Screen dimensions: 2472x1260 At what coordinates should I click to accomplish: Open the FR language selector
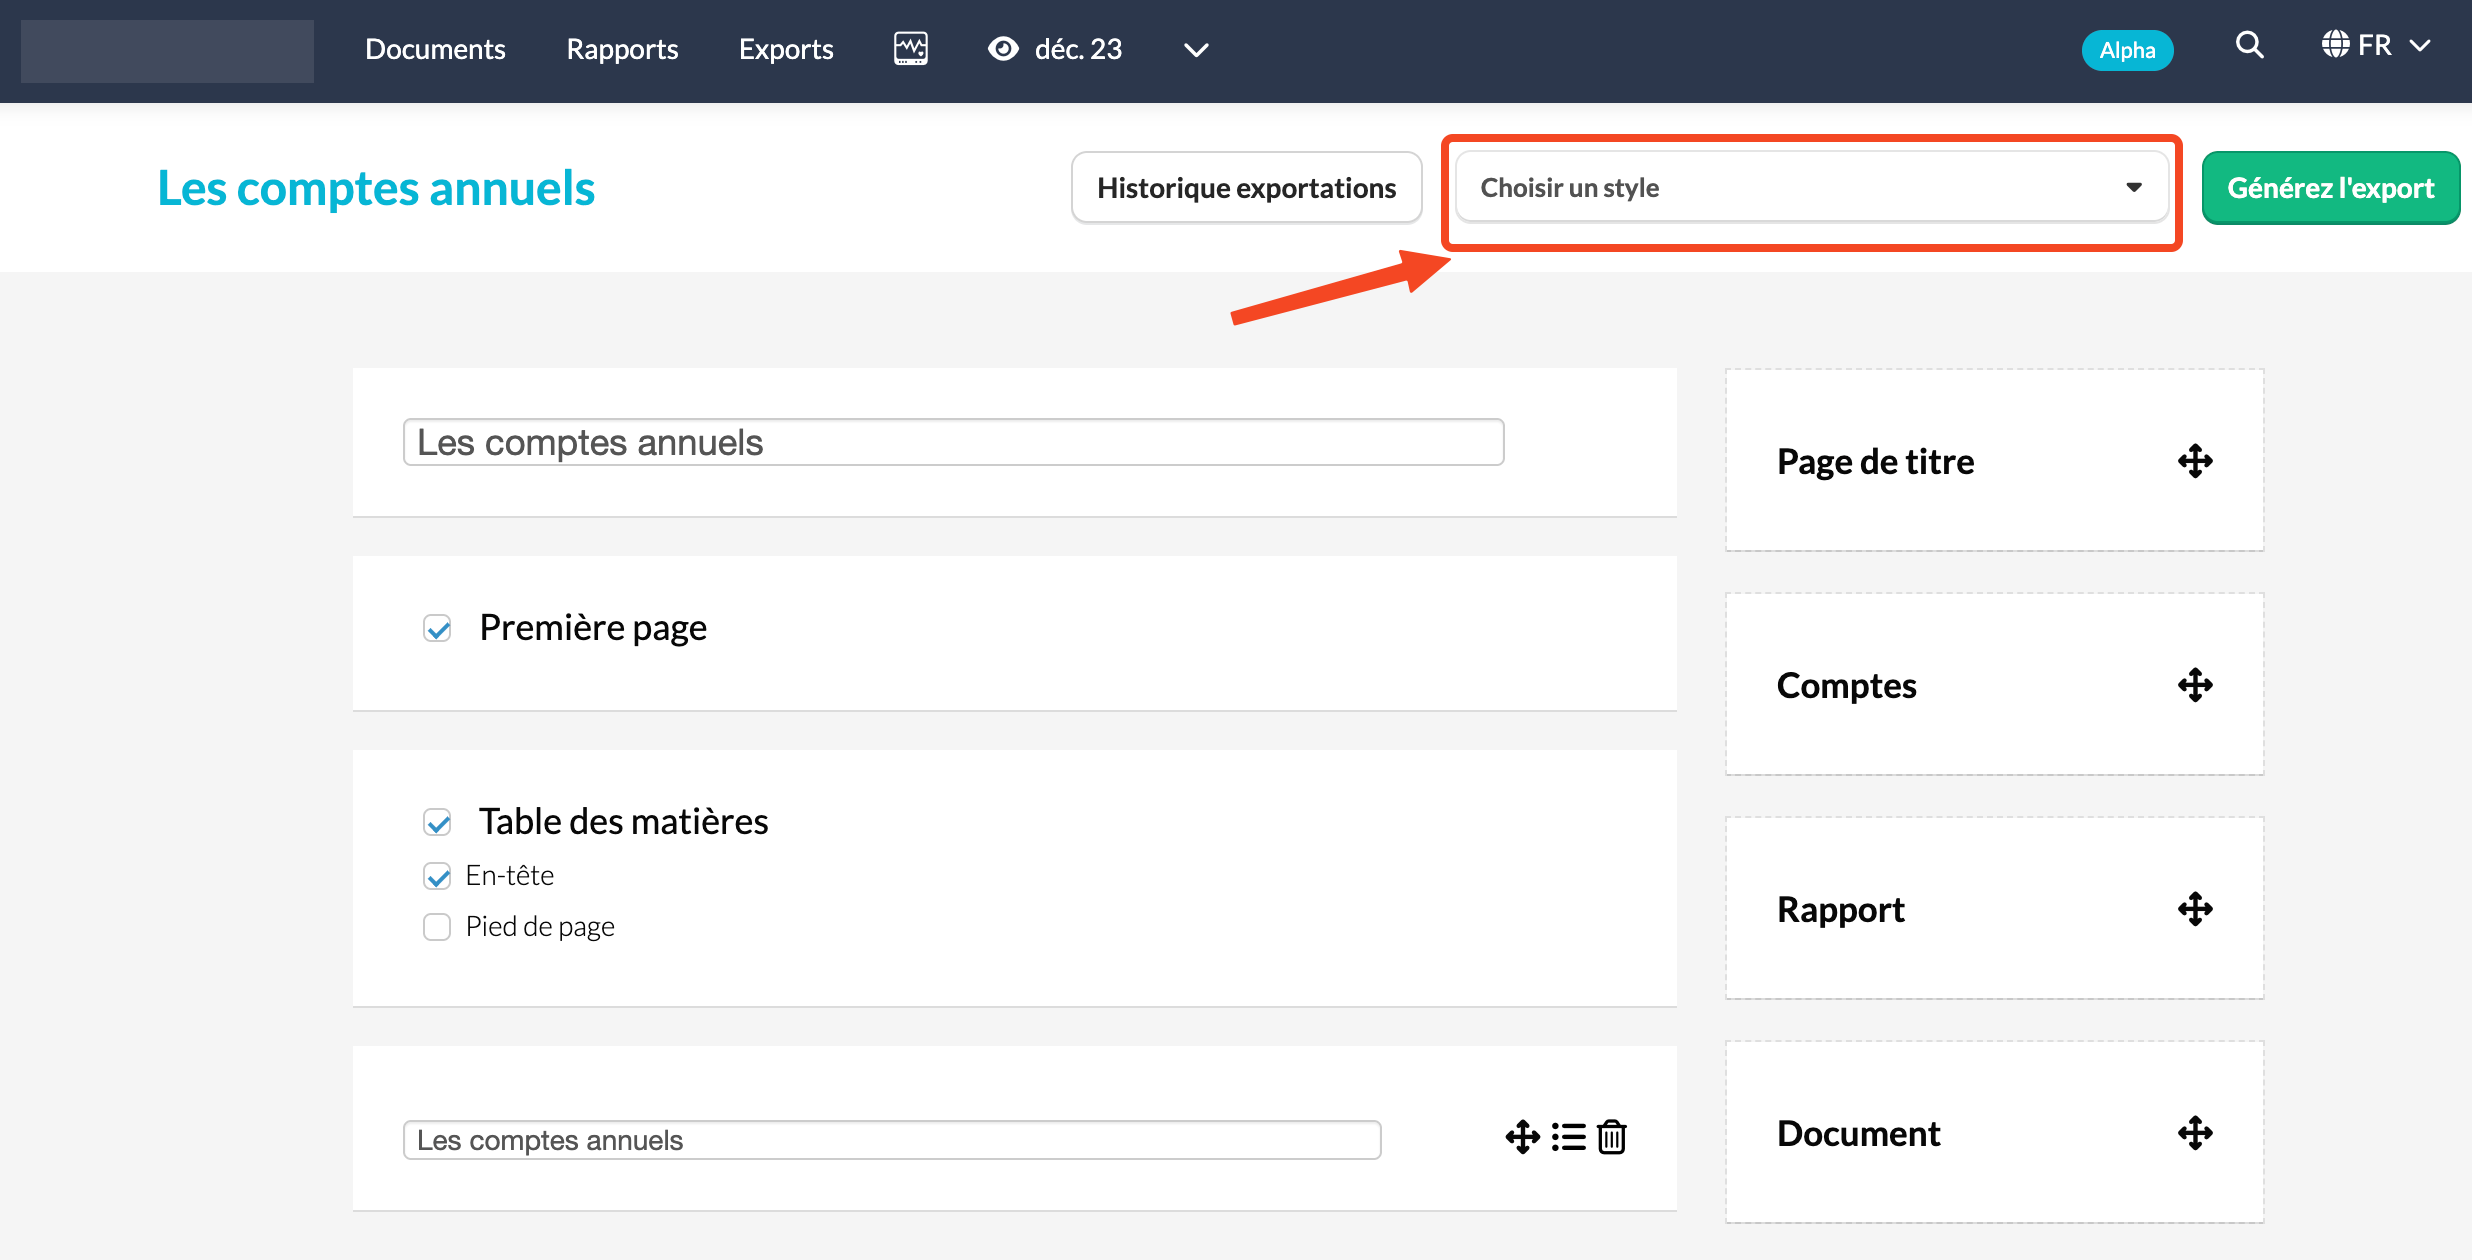pyautogui.click(x=2375, y=46)
